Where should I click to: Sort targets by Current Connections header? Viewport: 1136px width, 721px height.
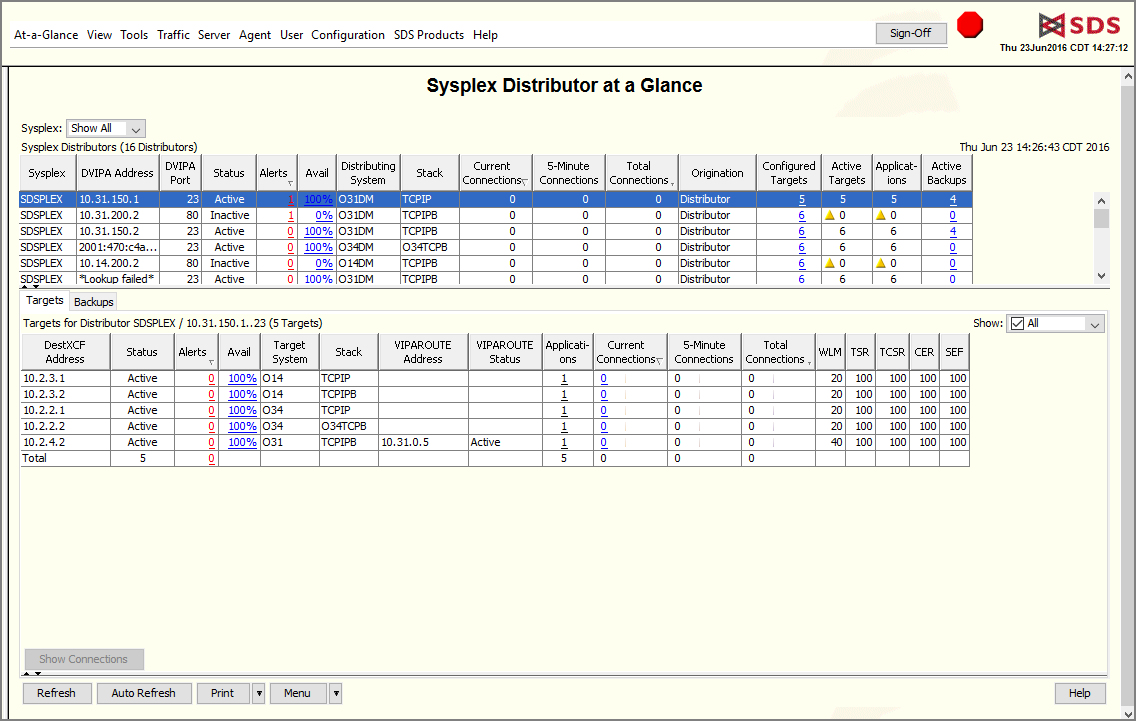(x=630, y=352)
